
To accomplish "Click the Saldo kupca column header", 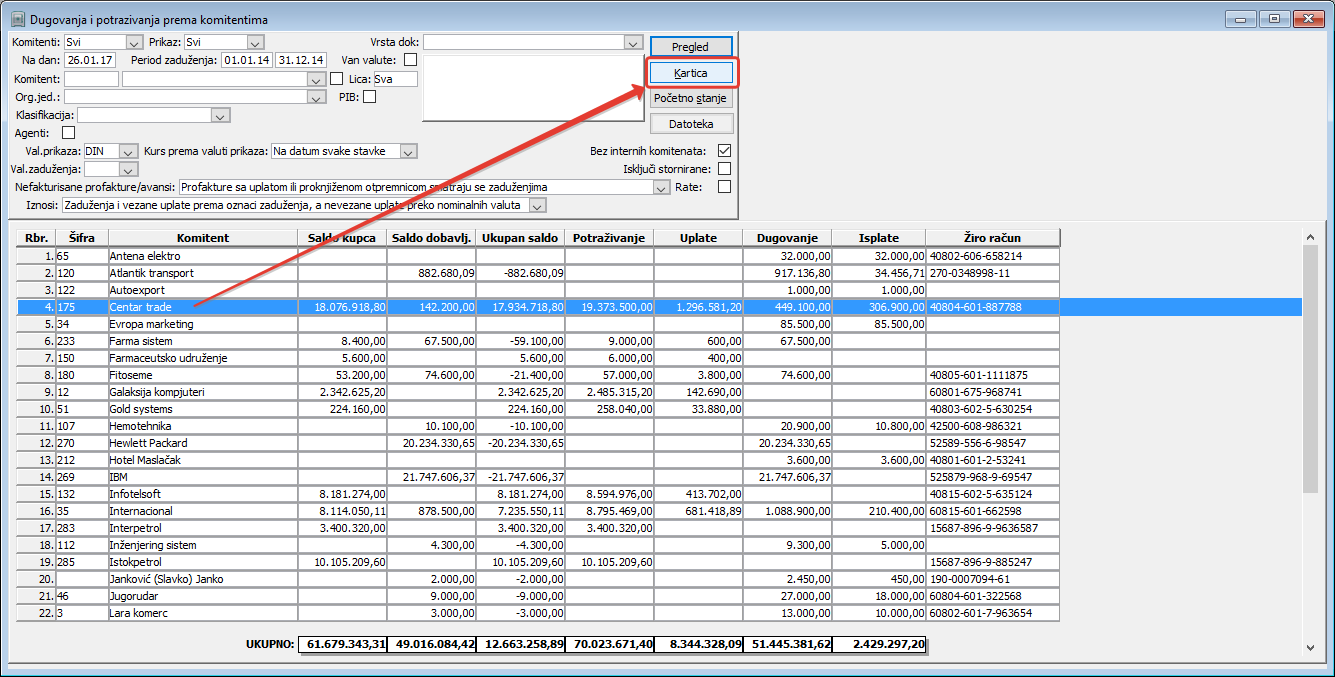I will pyautogui.click(x=343, y=238).
